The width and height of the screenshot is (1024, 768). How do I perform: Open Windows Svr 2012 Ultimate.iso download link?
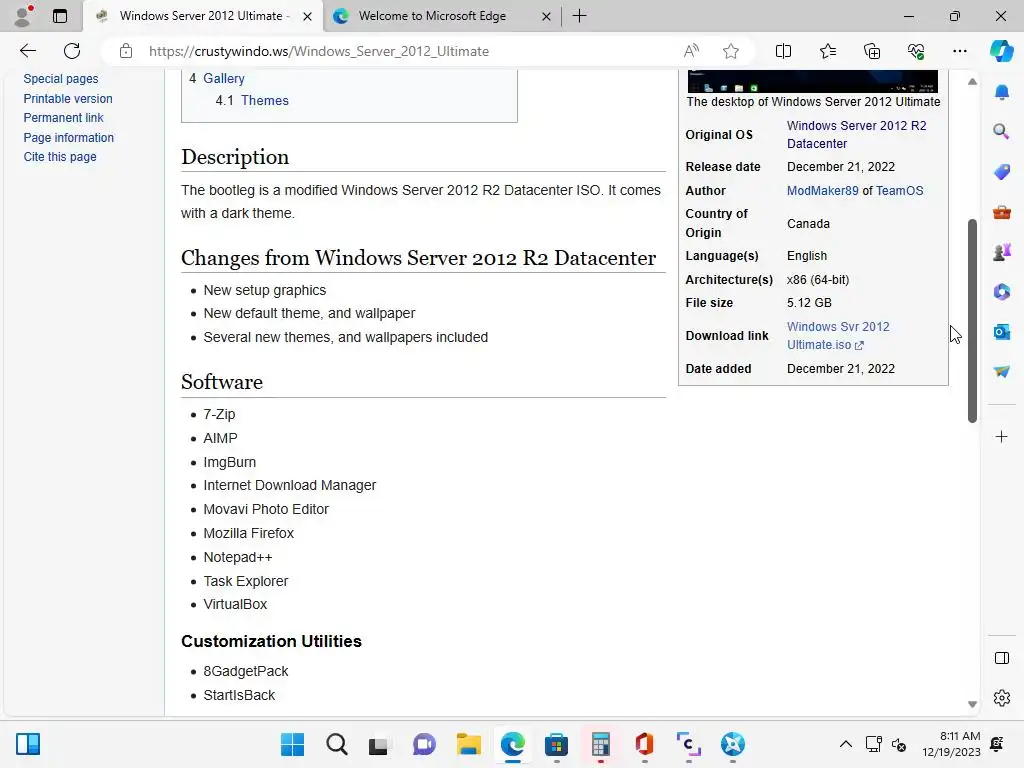(838, 336)
